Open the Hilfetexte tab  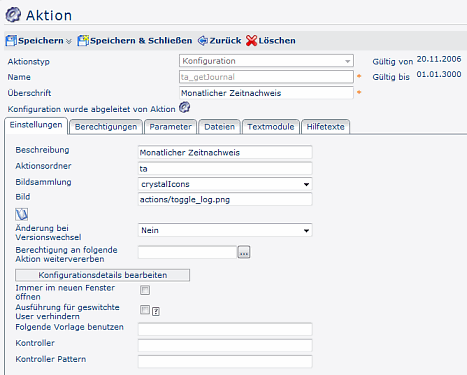click(325, 127)
